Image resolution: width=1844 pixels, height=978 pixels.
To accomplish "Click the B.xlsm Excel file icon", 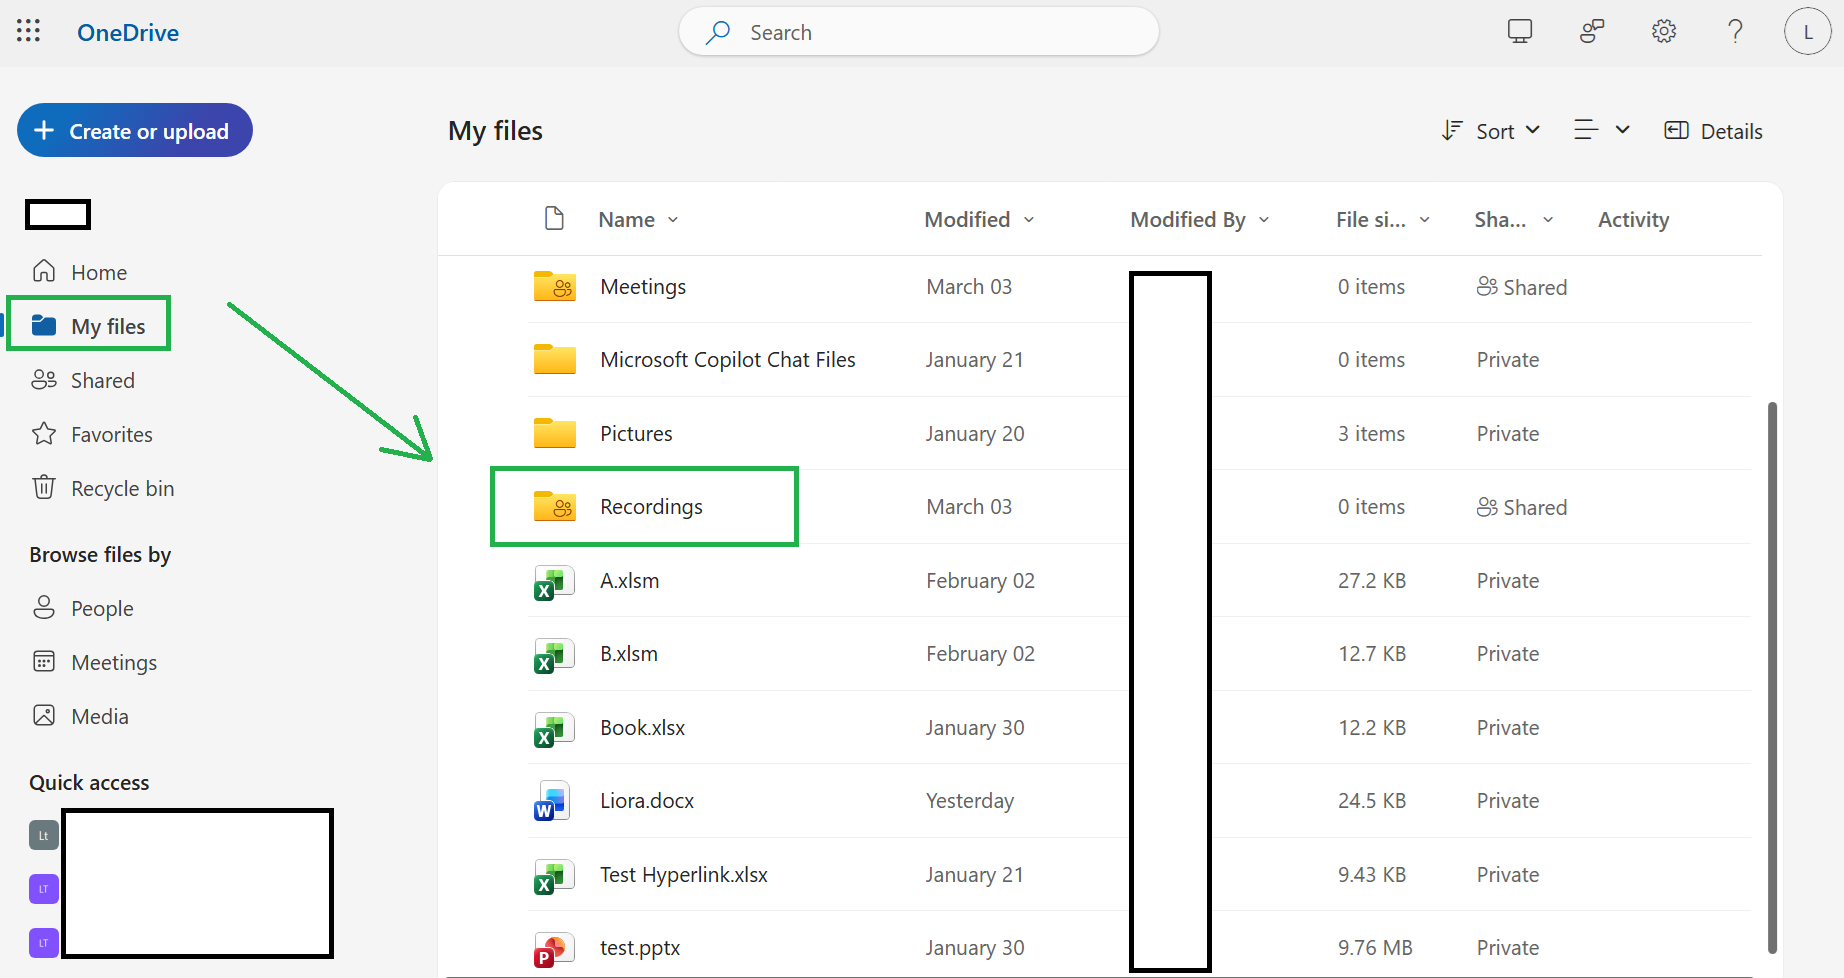I will point(554,655).
